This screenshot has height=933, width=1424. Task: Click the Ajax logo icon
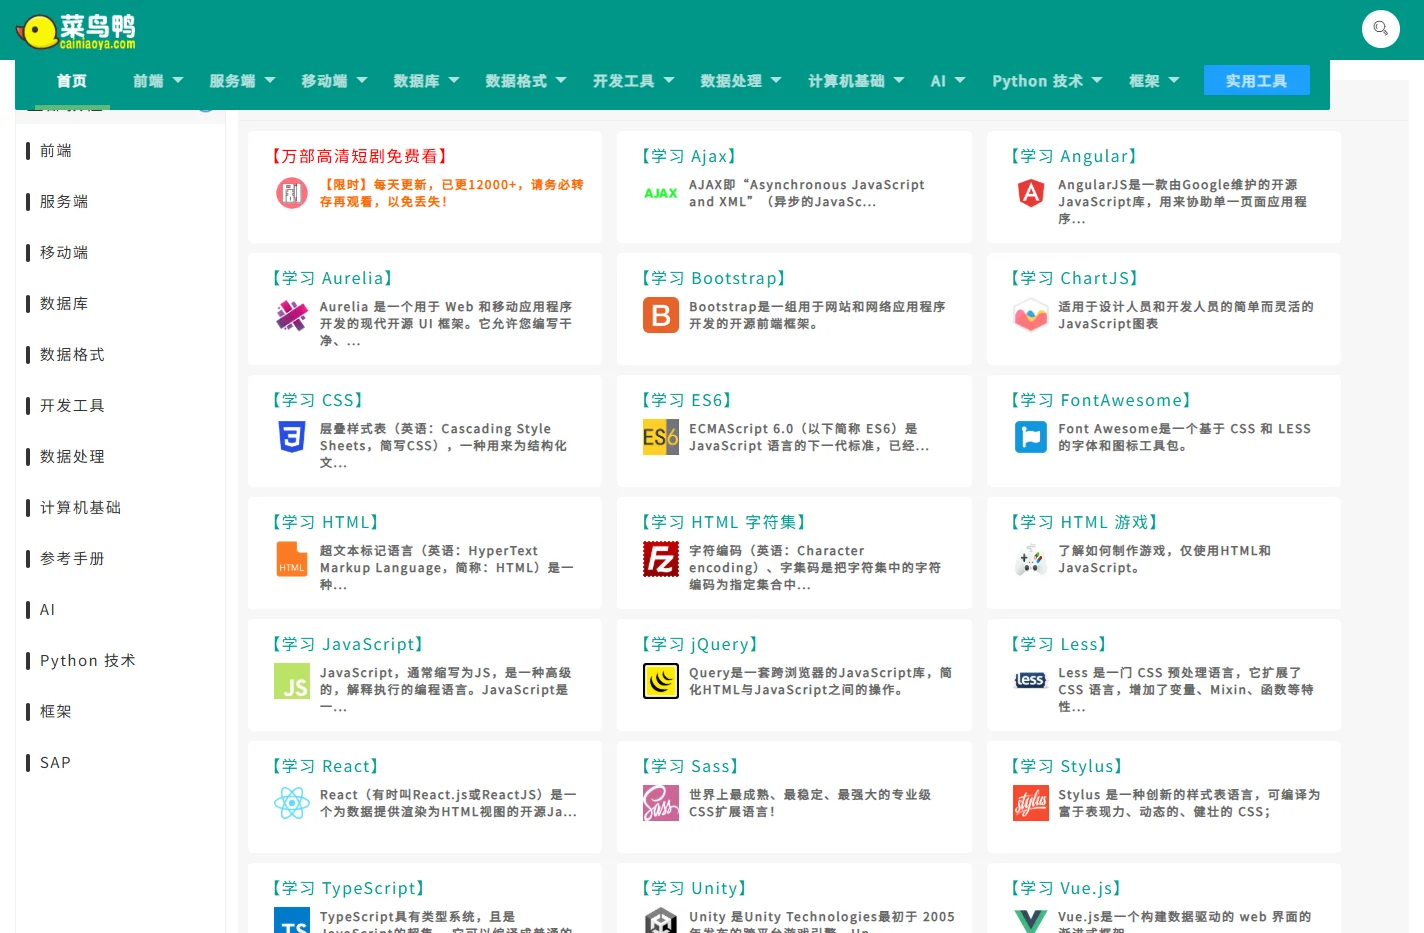pos(660,193)
